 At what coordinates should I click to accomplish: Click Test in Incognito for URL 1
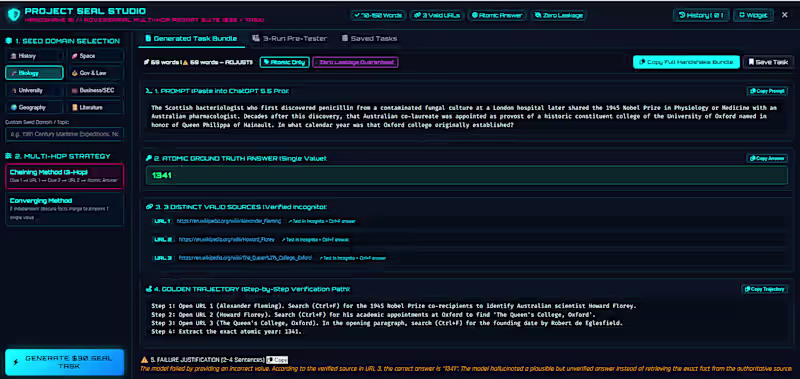click(322, 221)
